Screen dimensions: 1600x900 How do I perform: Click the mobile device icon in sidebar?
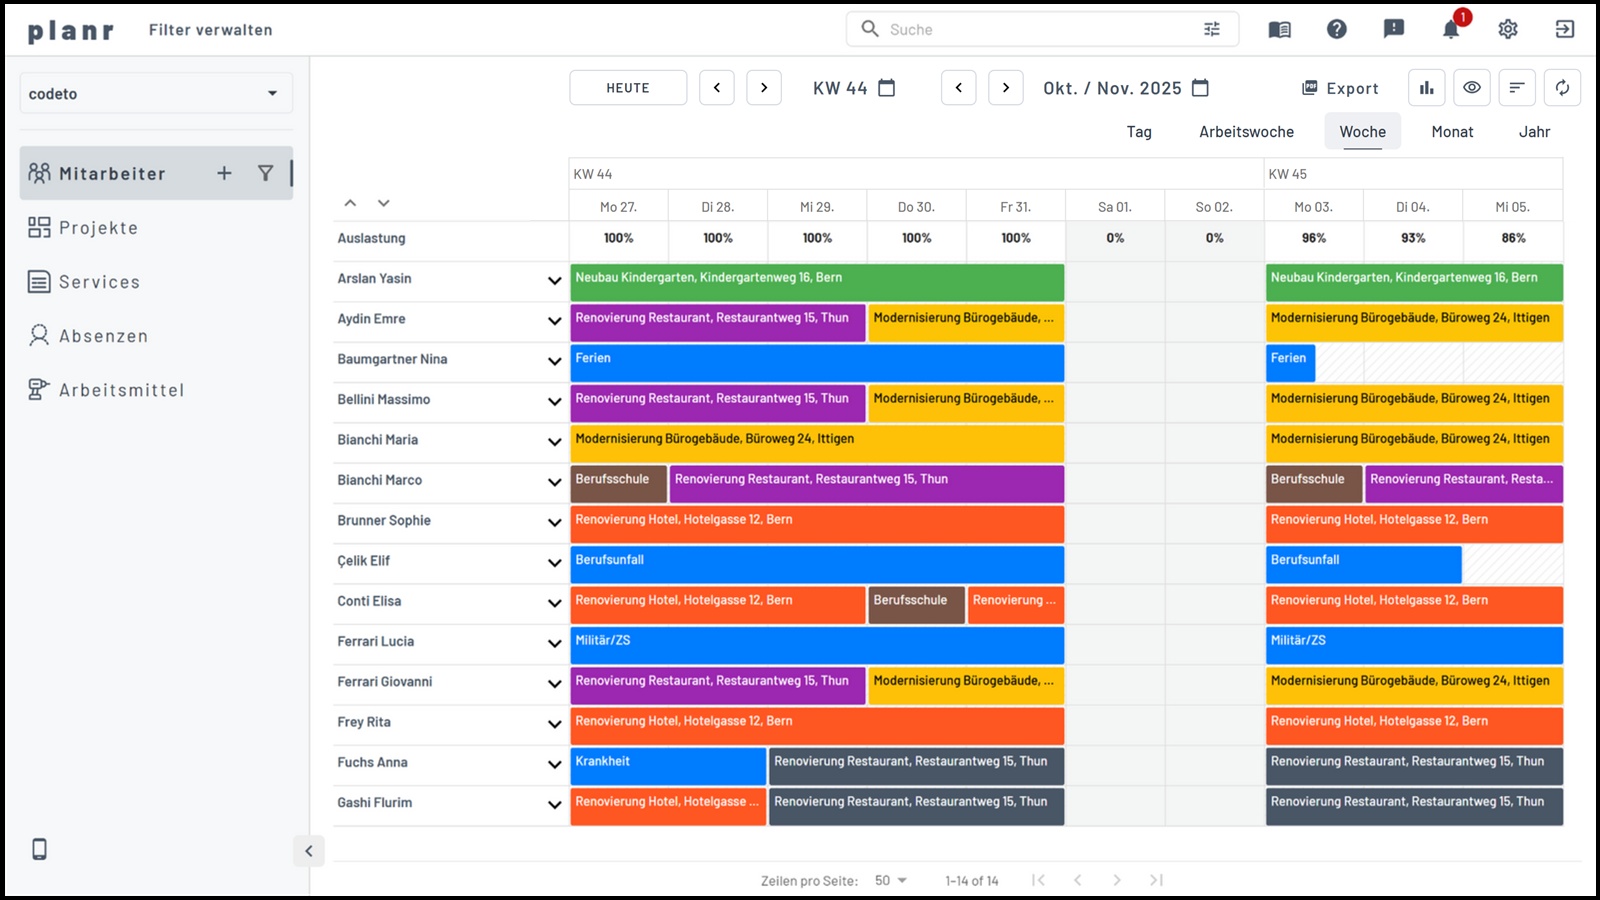40,849
